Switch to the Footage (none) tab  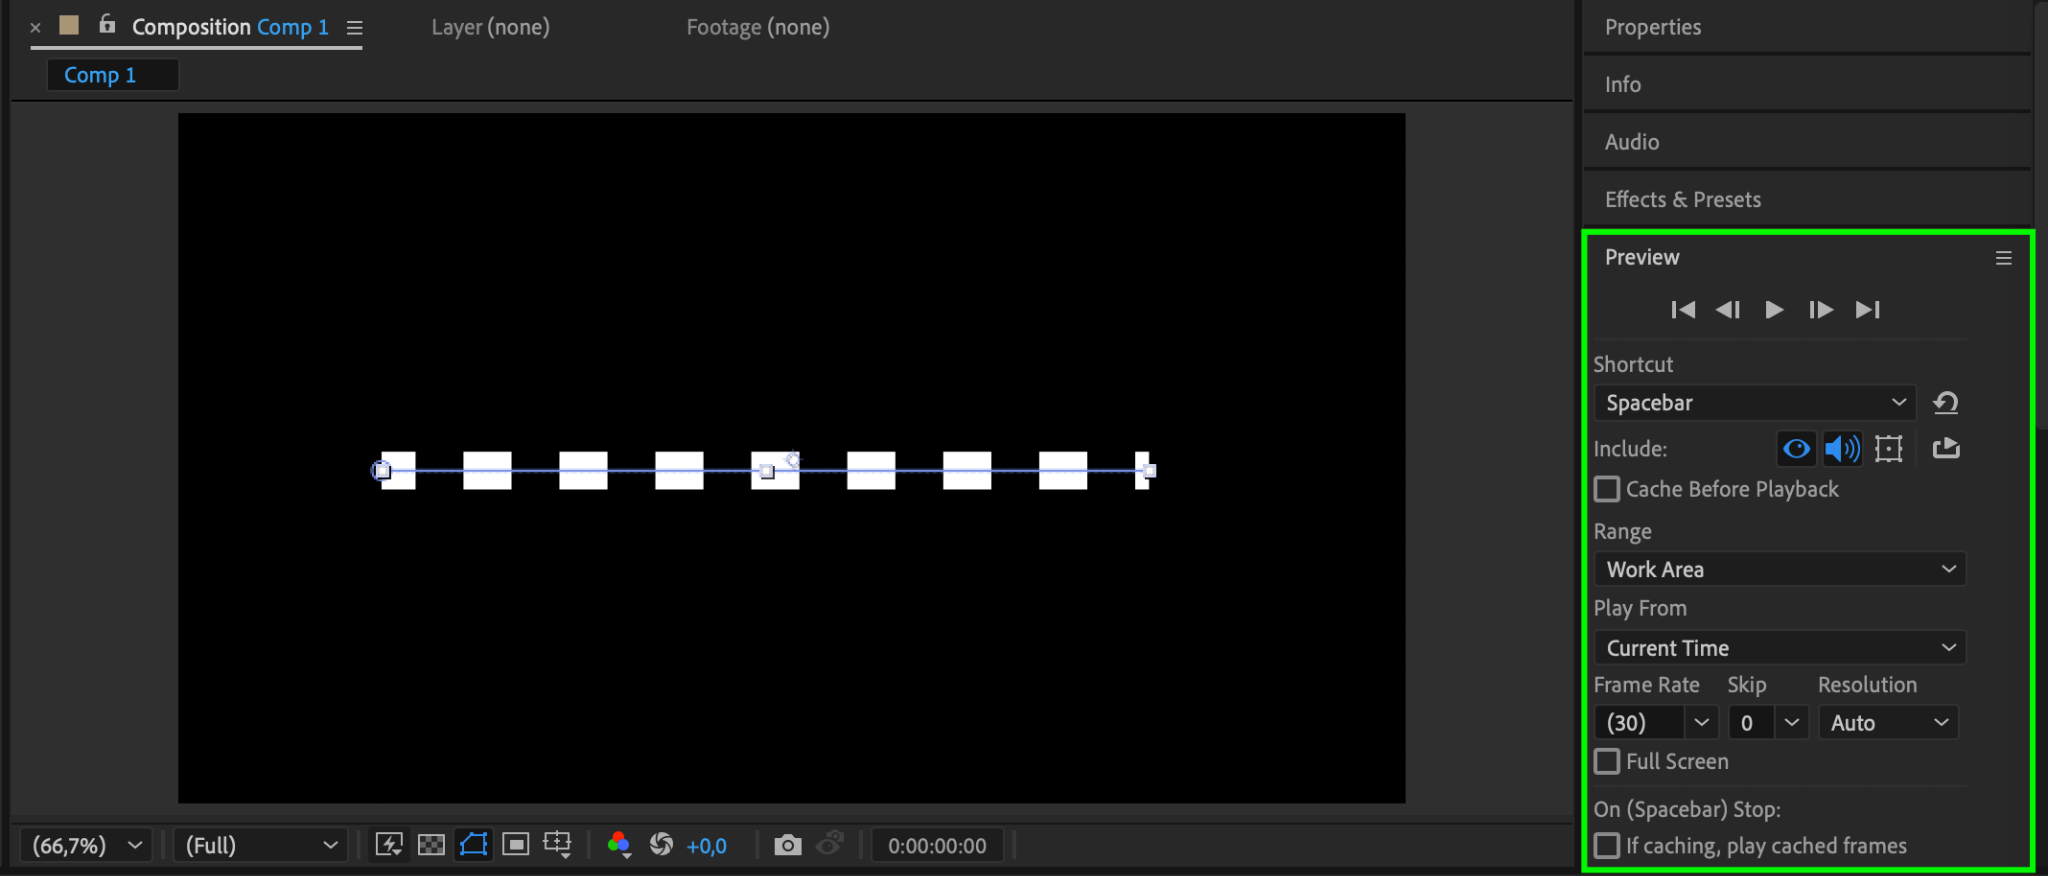(758, 27)
